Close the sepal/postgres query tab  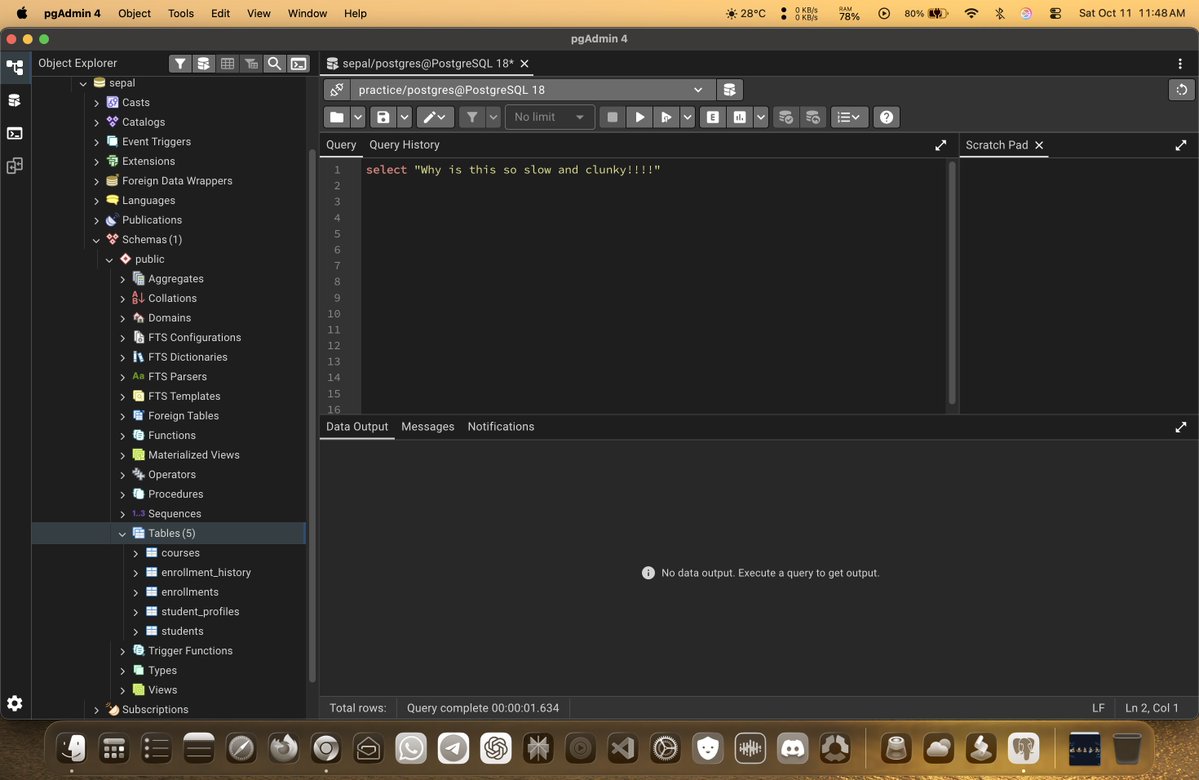pyautogui.click(x=525, y=63)
